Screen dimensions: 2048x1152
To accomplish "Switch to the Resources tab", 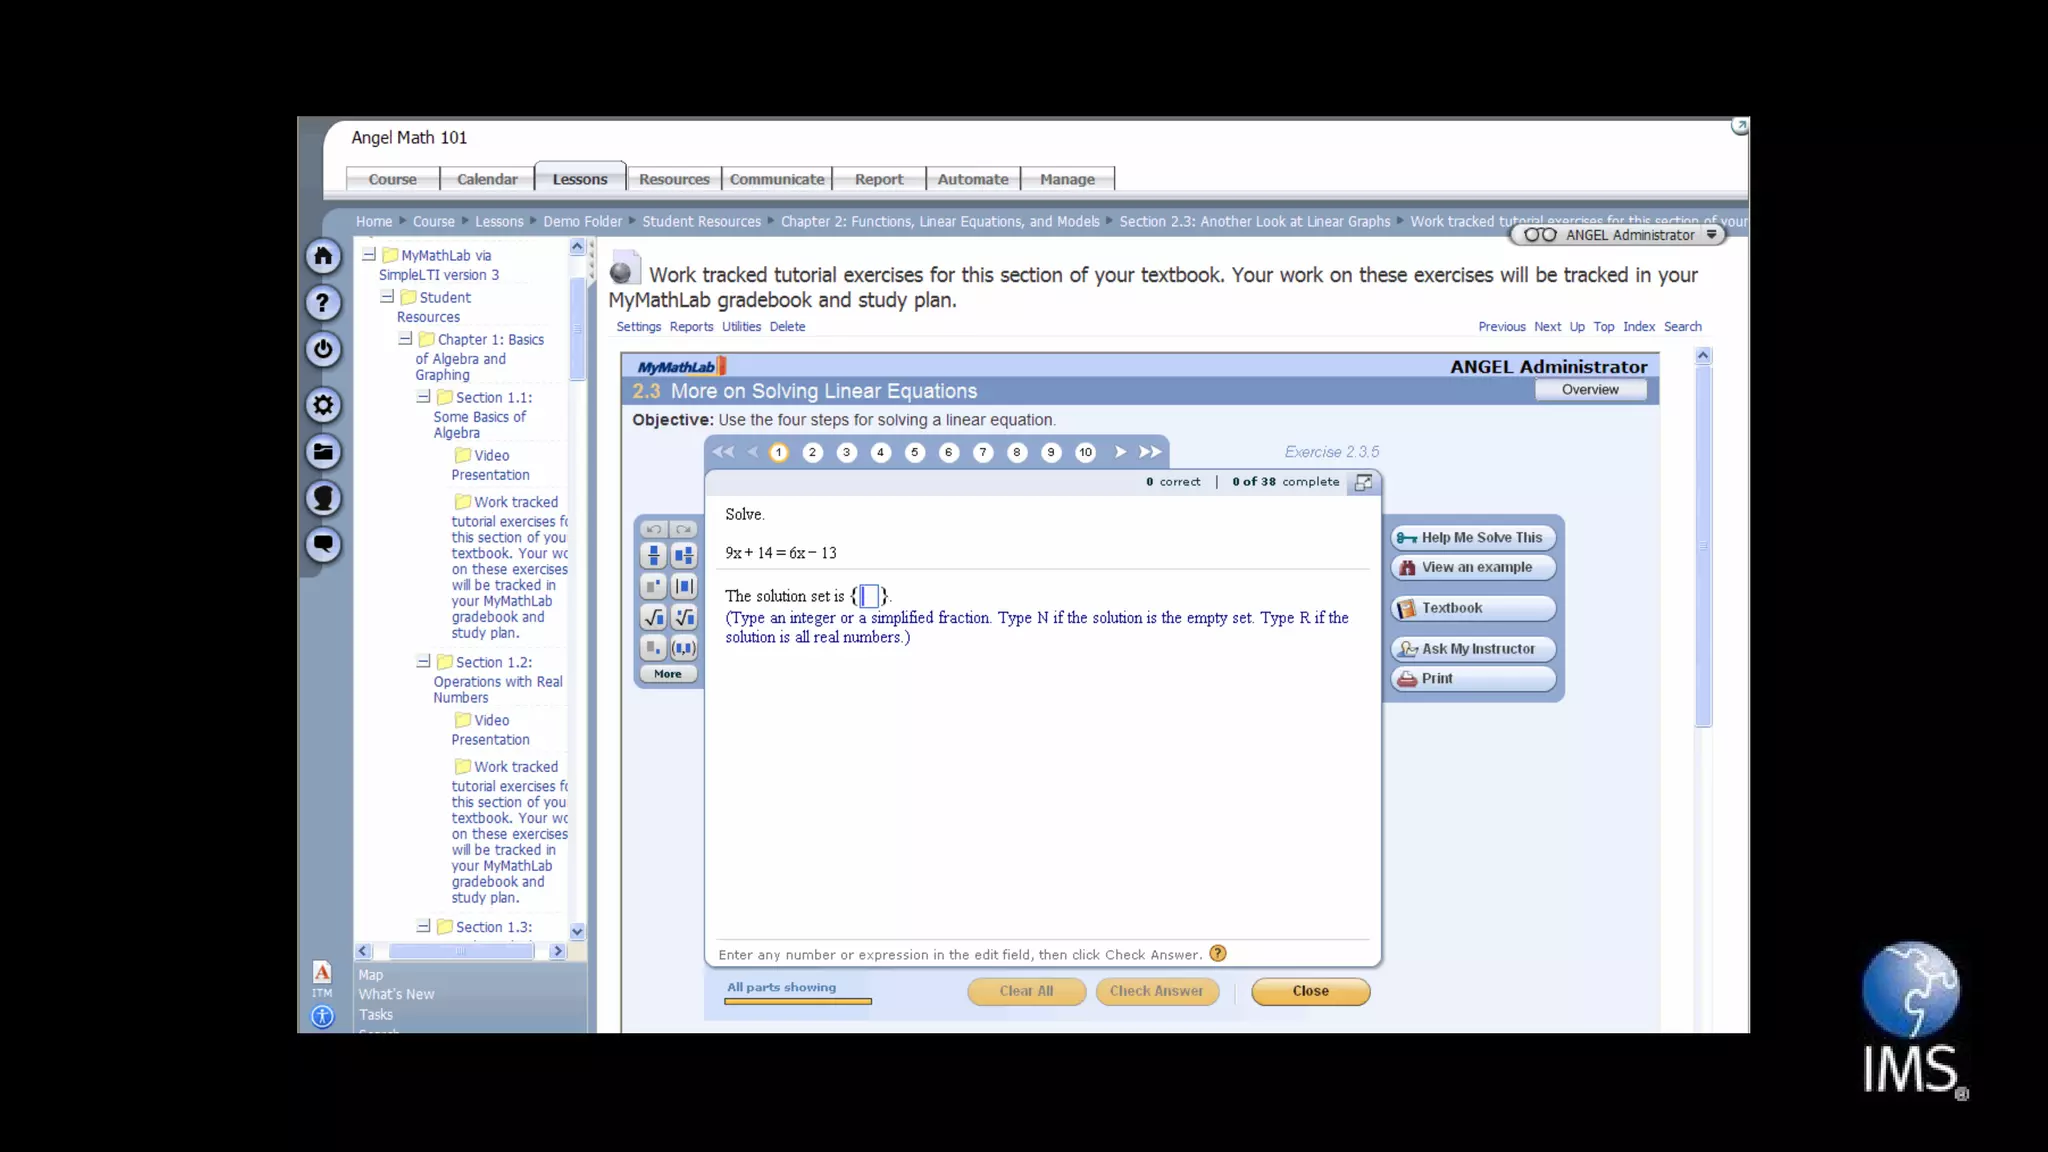I will tap(674, 179).
